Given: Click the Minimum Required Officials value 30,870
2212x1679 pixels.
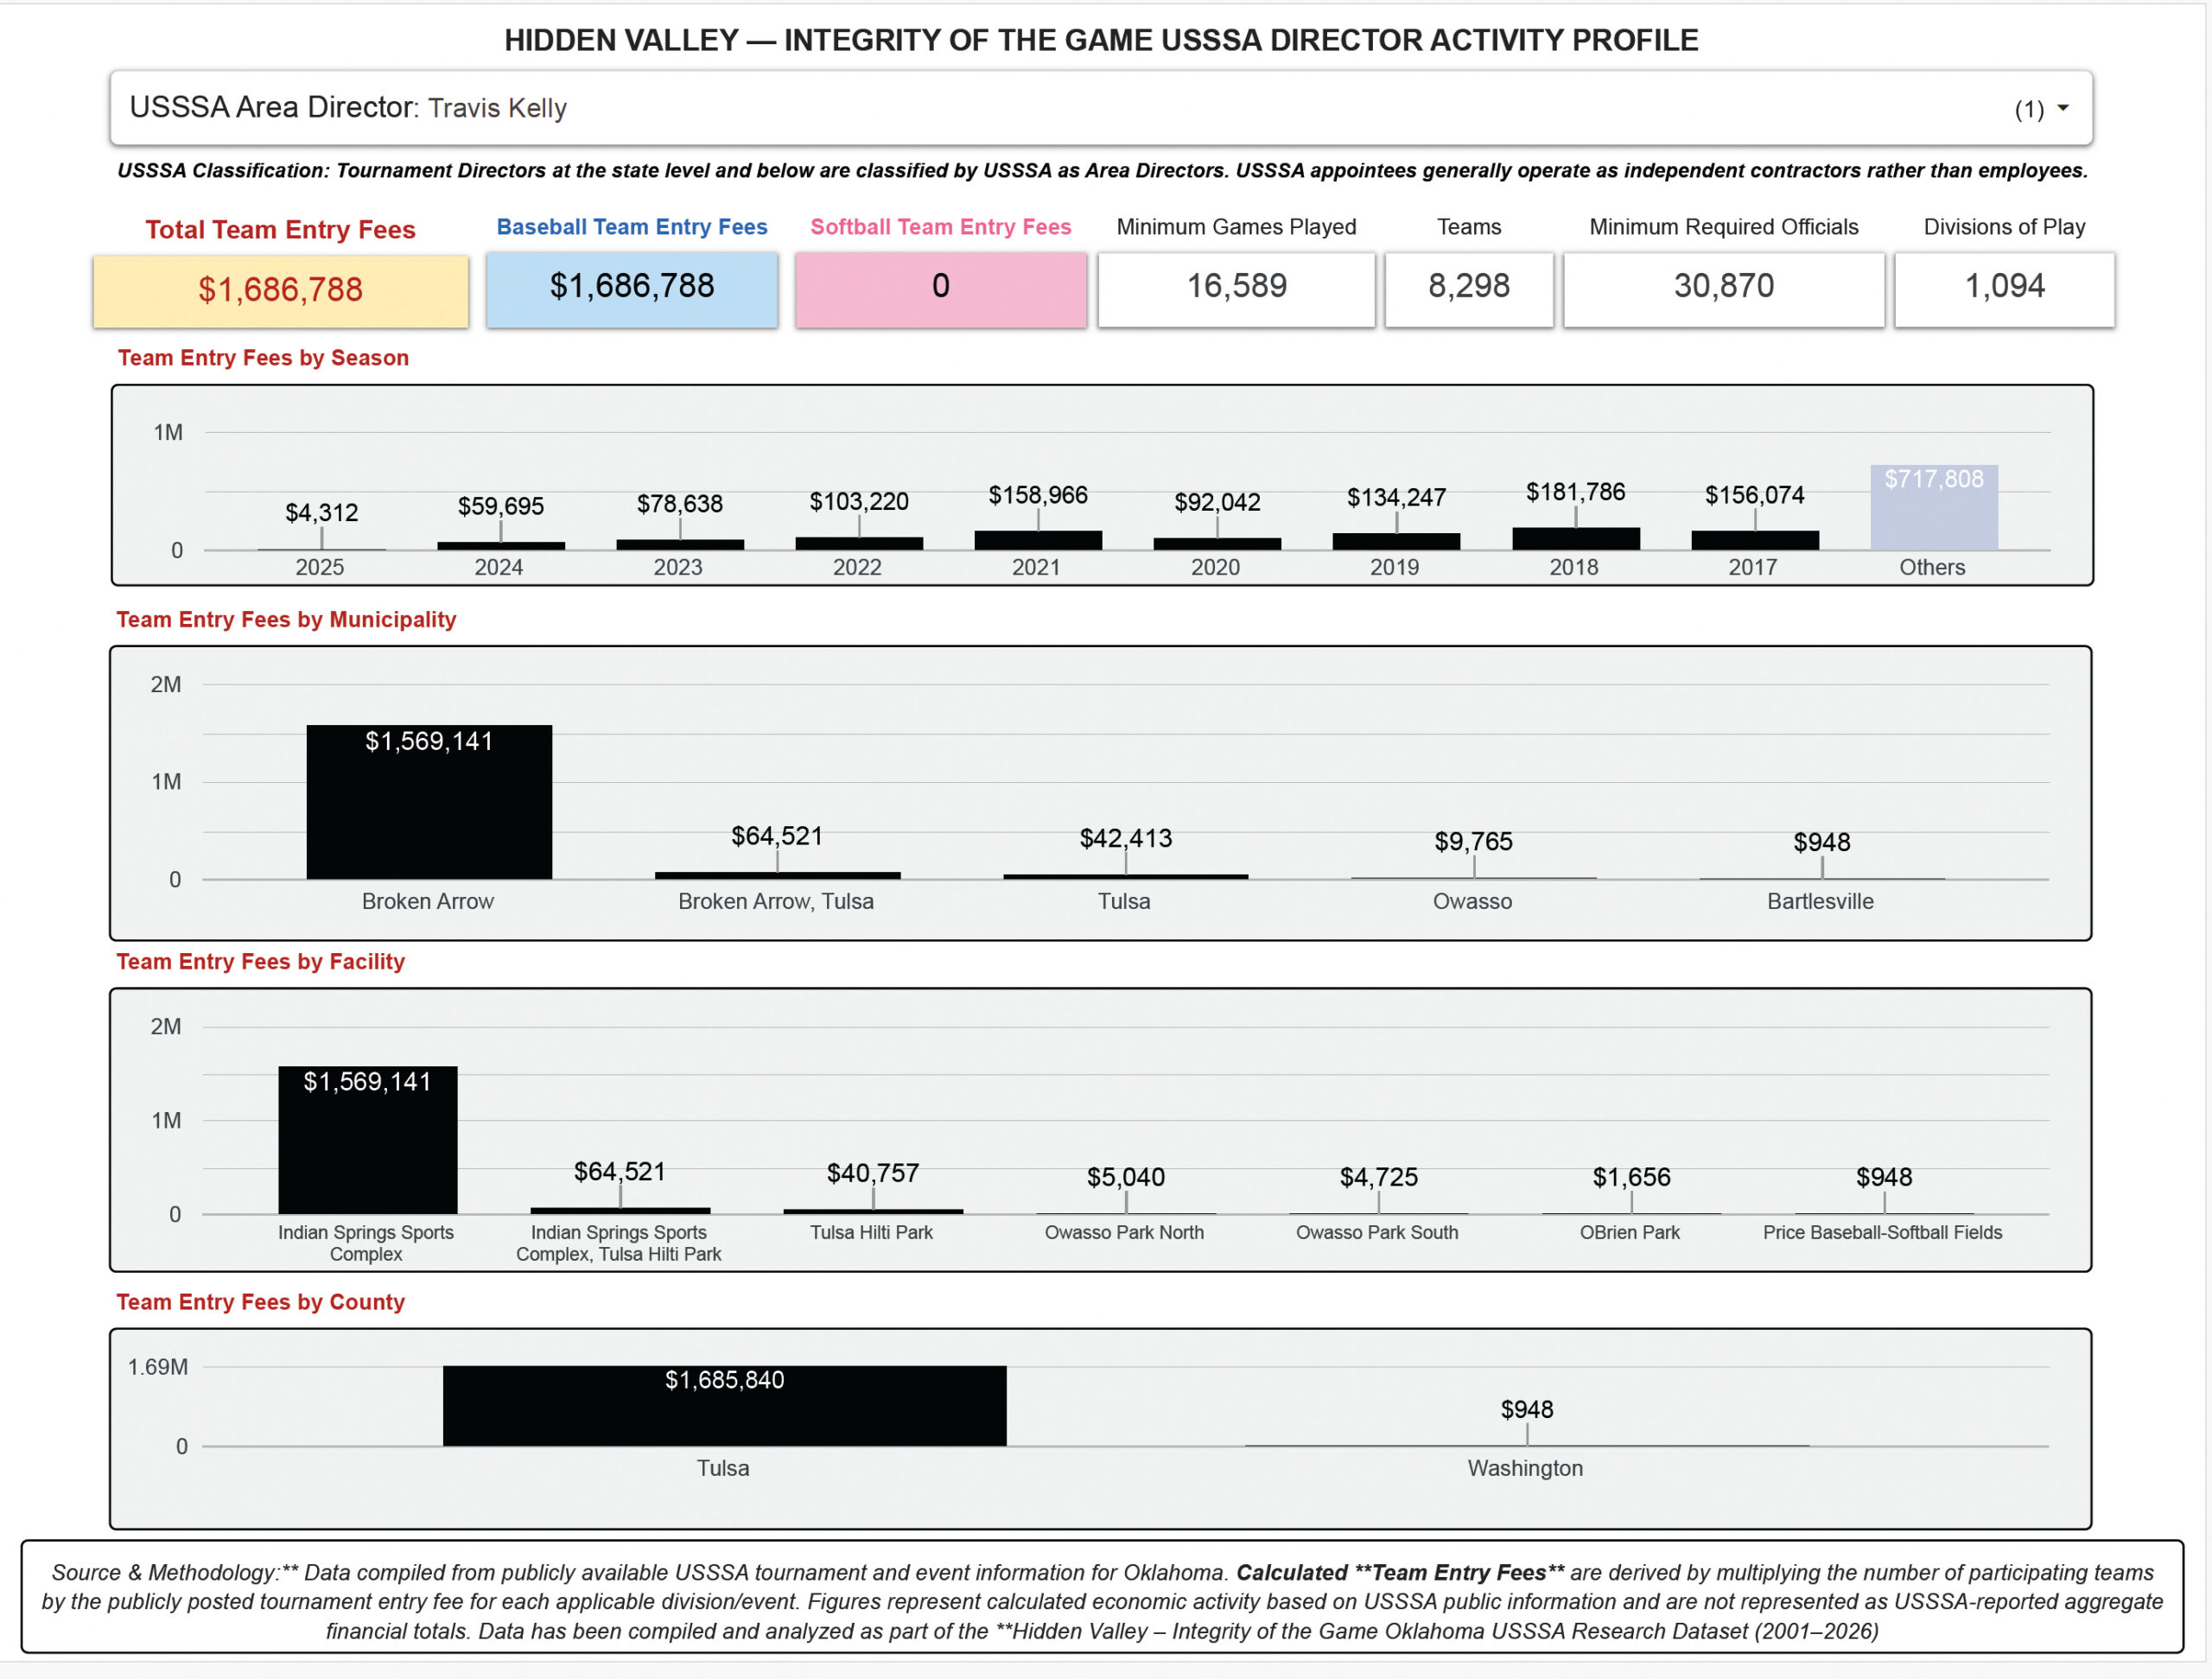Looking at the screenshot, I should 1724,288.
